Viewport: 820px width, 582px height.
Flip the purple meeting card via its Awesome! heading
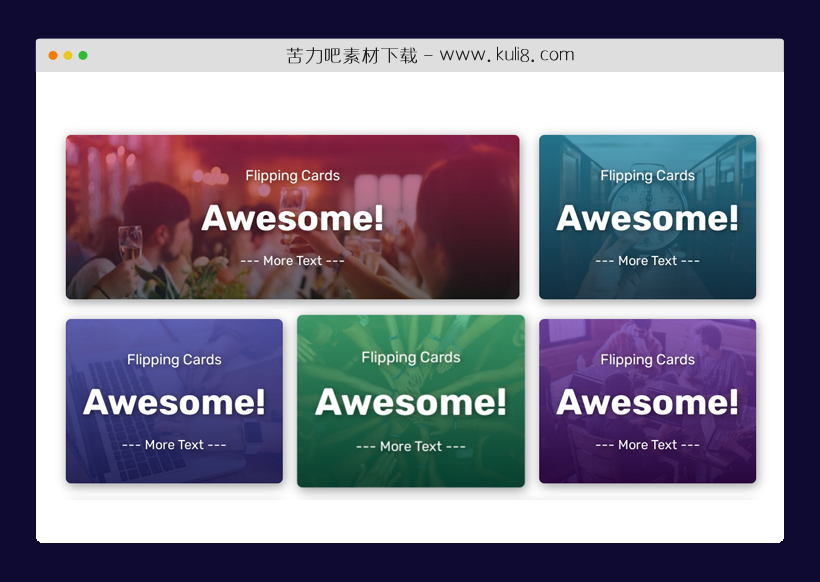pos(647,402)
